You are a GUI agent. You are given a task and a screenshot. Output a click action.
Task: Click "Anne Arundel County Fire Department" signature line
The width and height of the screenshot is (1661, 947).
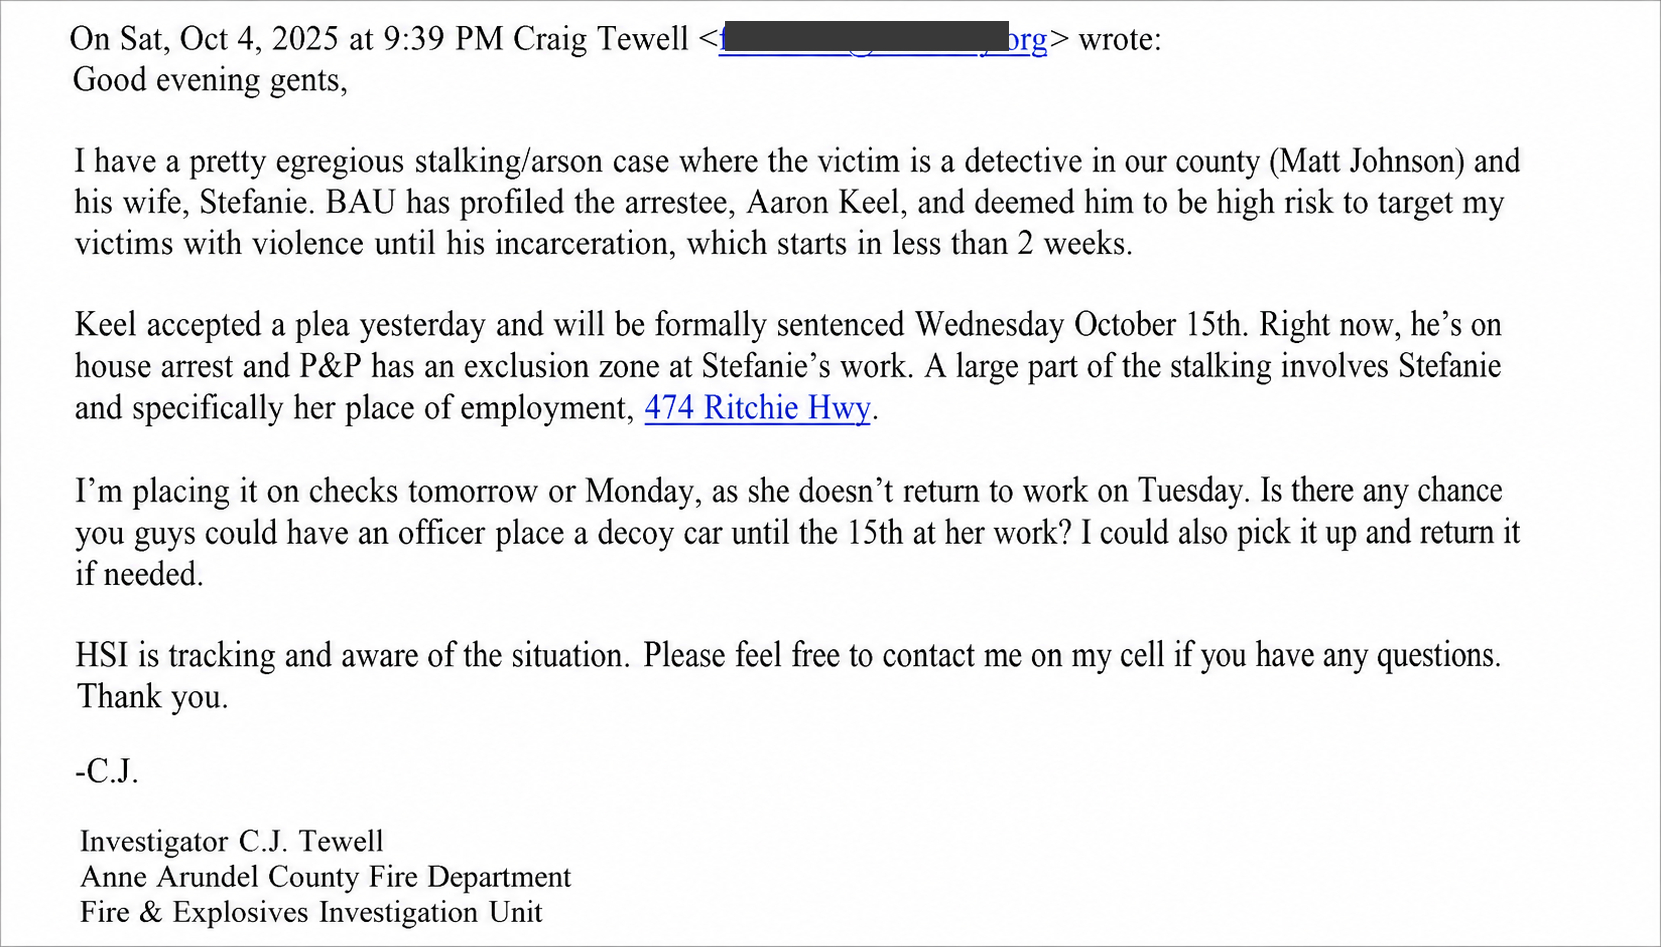(326, 877)
